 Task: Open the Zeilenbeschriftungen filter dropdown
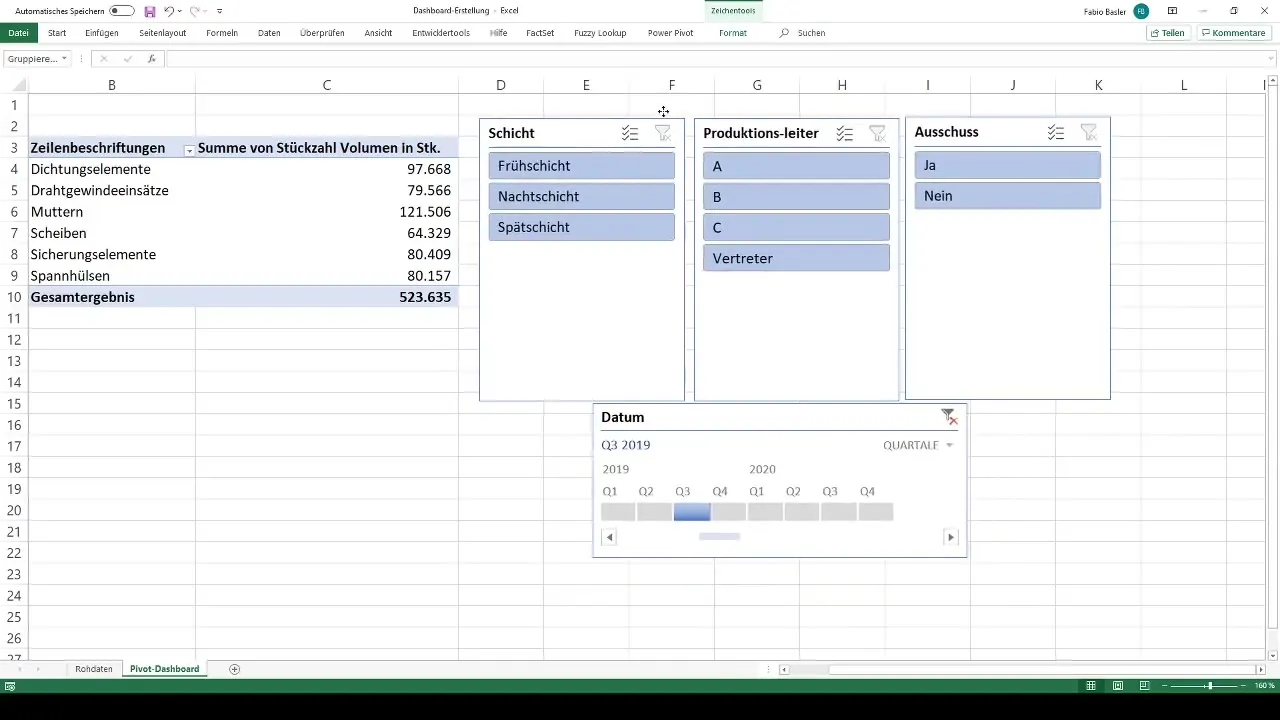pyautogui.click(x=188, y=149)
